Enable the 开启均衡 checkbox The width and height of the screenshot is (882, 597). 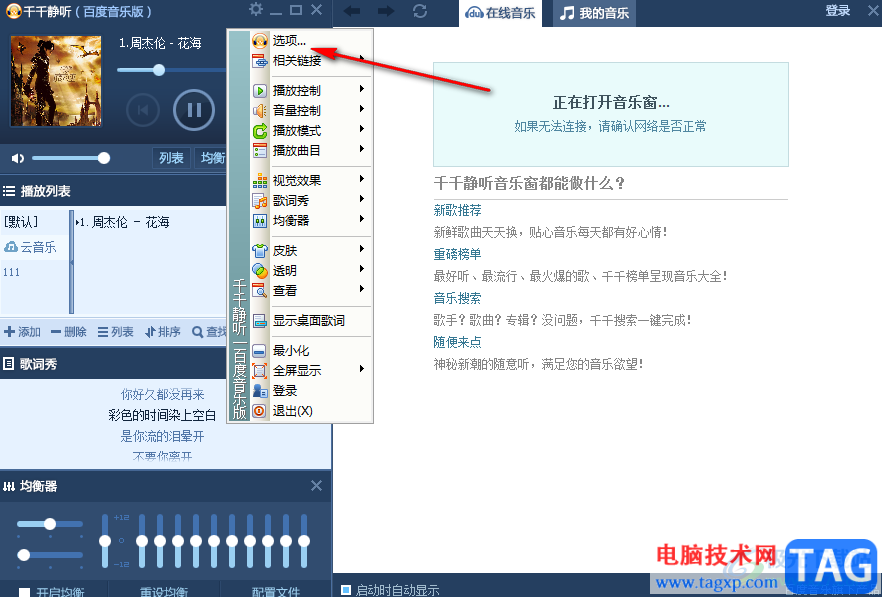24,592
